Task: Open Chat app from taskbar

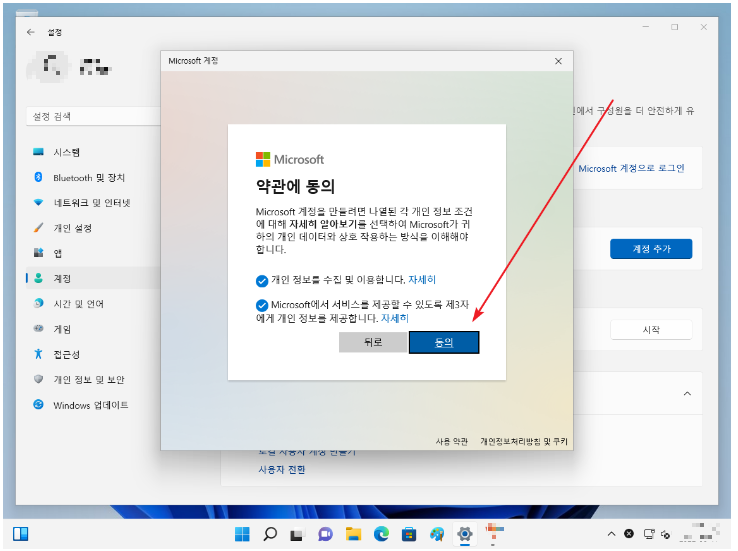Action: [x=325, y=534]
